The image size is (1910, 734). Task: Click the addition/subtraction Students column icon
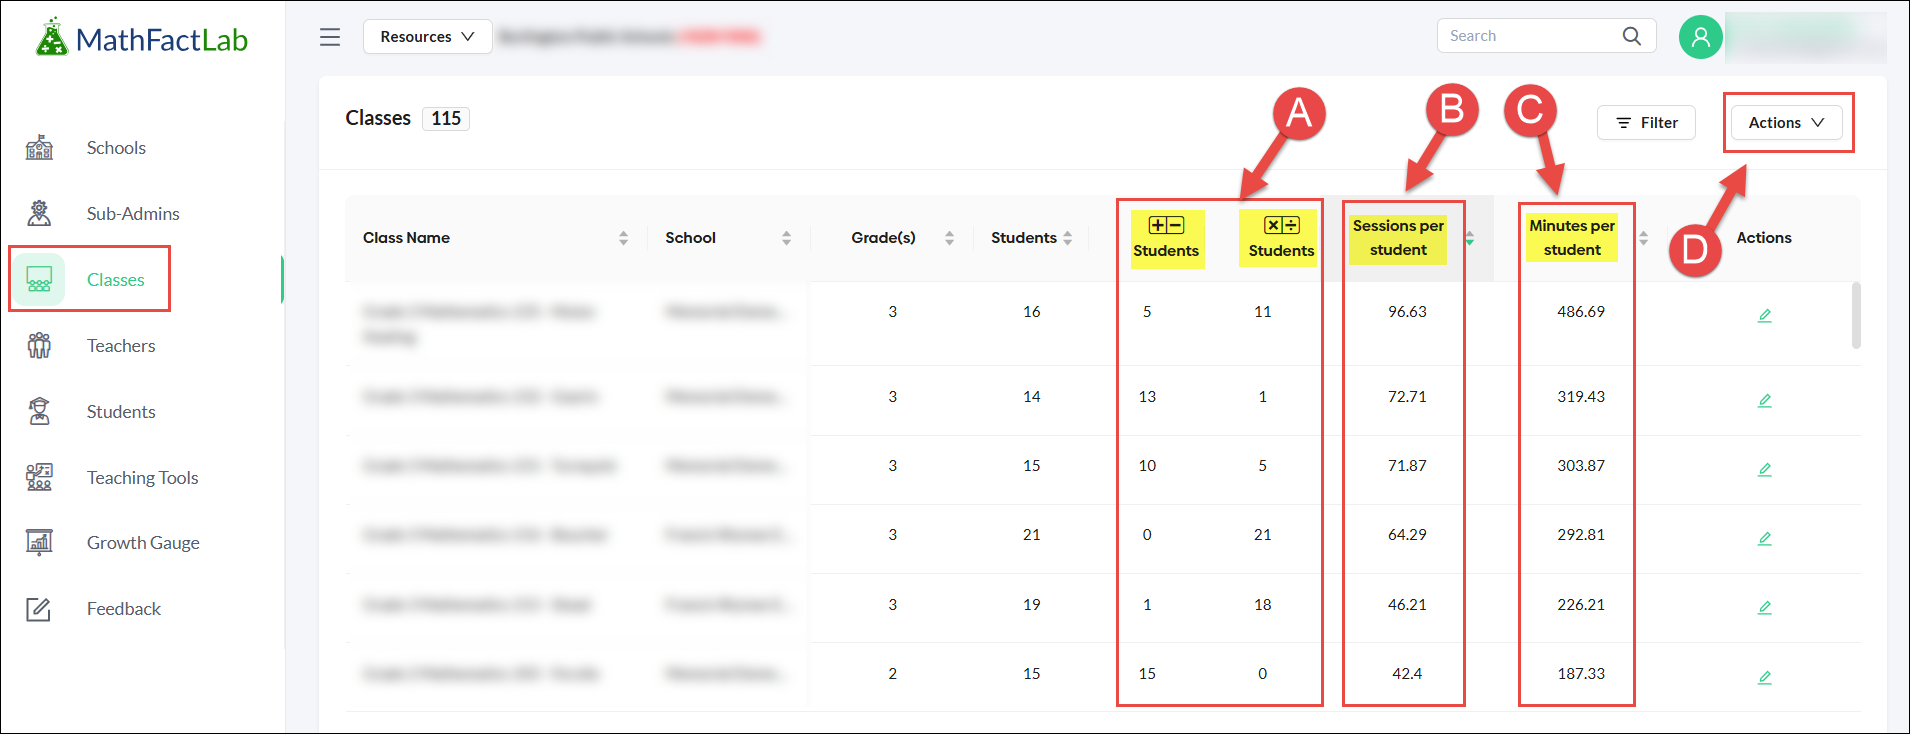1166,225
